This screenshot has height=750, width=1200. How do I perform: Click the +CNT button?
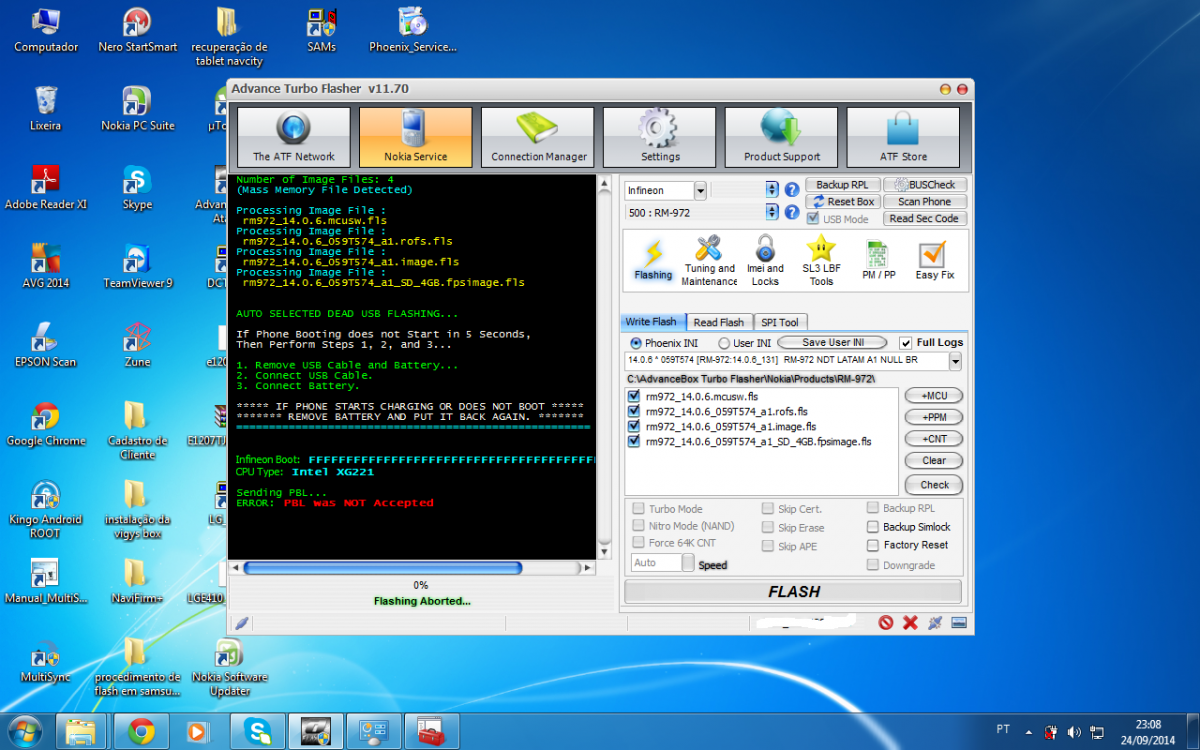pyautogui.click(x=934, y=439)
